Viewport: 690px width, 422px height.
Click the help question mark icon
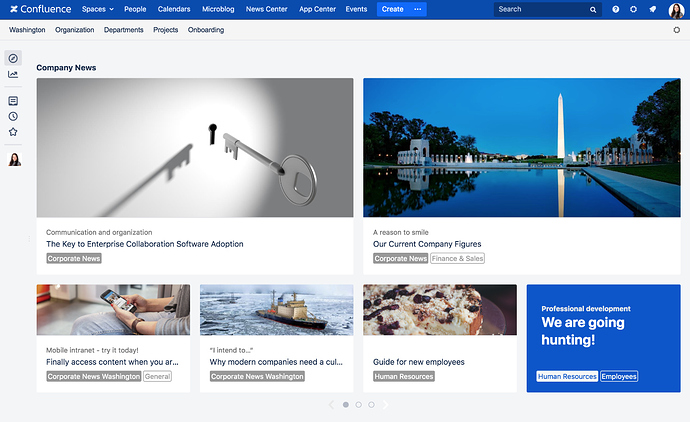tap(615, 9)
